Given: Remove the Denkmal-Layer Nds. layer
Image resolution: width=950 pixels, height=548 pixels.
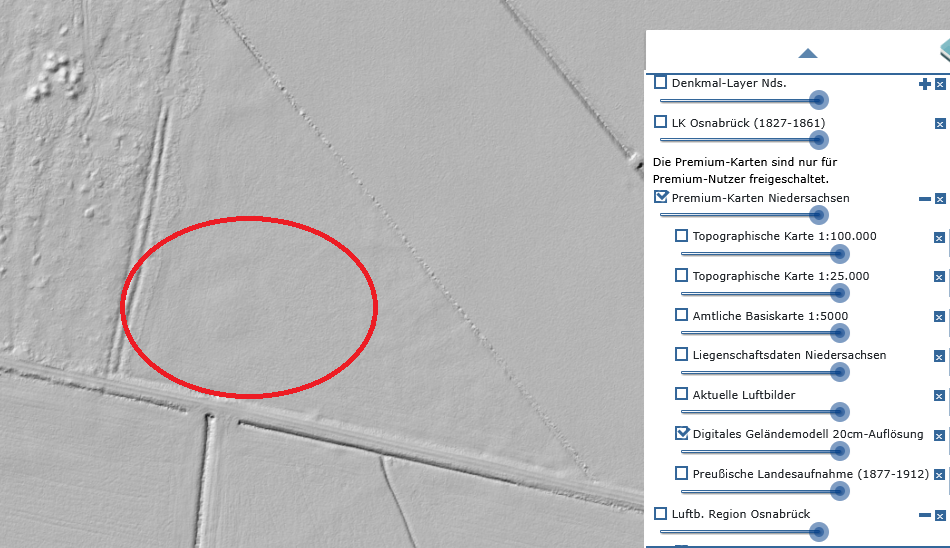Looking at the screenshot, I should click(940, 84).
